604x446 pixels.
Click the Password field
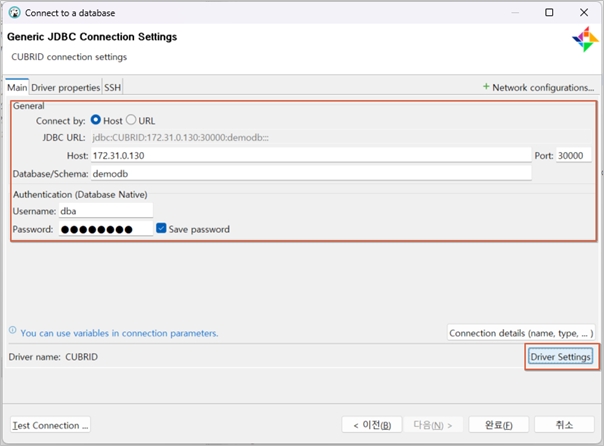click(106, 229)
